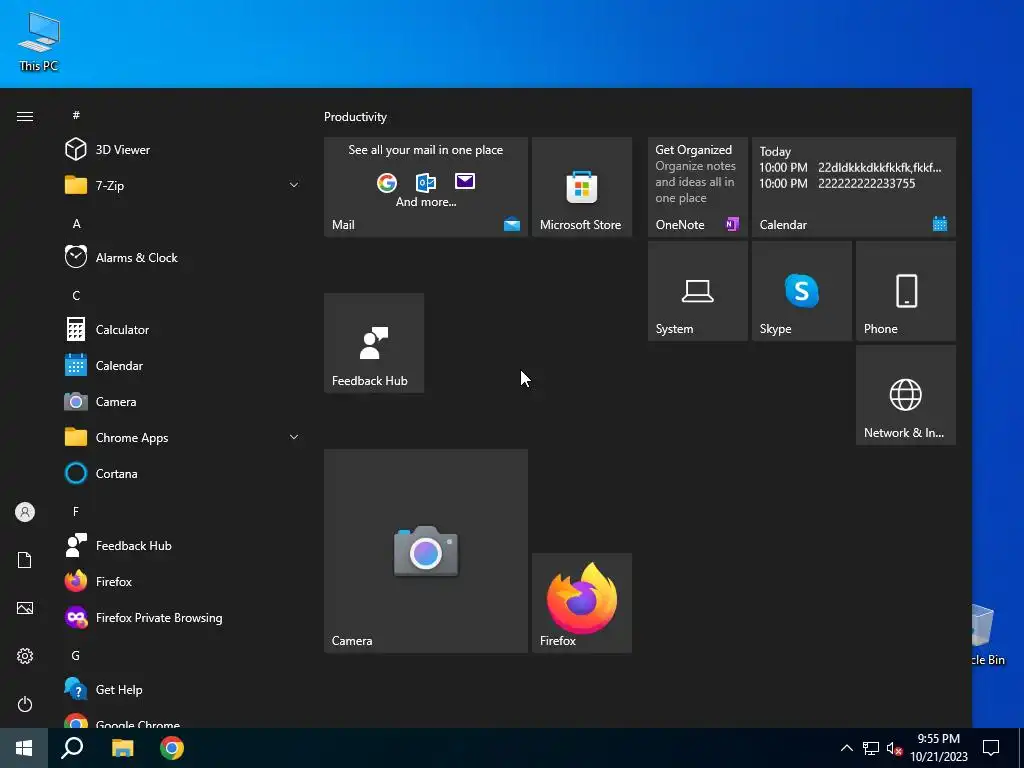Open the Action Center notifications icon

click(x=991, y=748)
